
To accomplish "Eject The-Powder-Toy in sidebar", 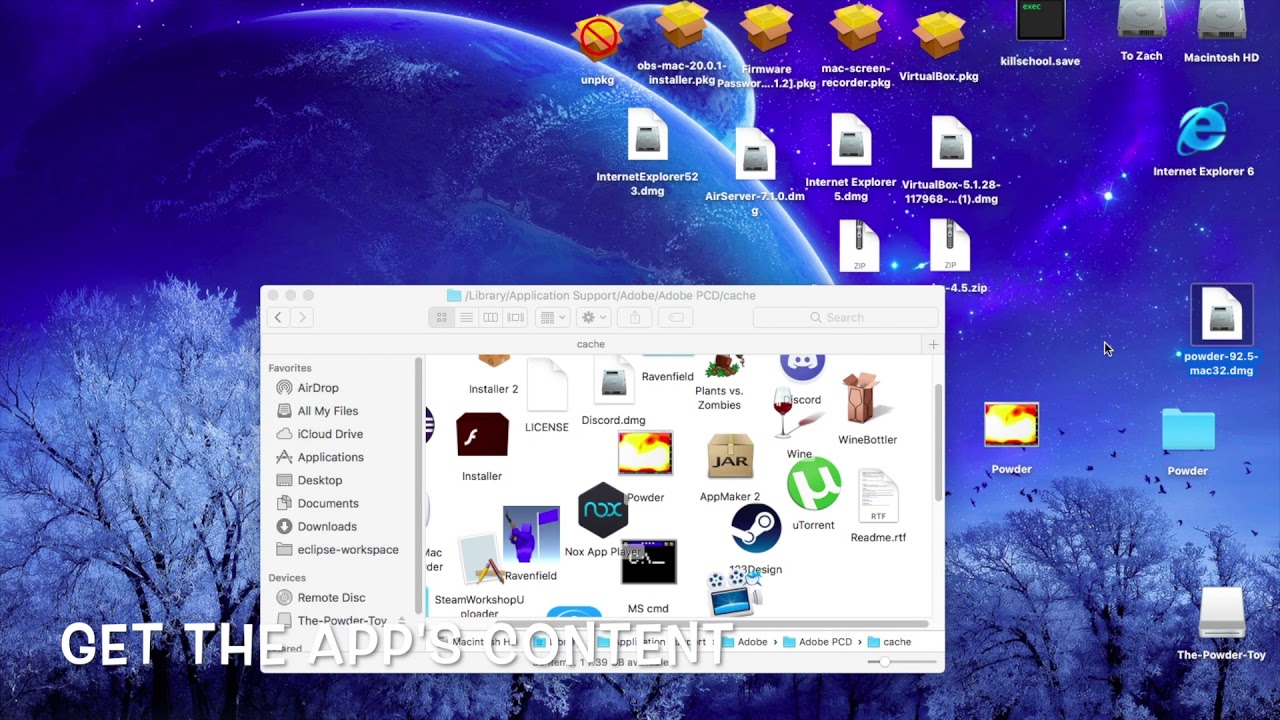I will (x=402, y=621).
